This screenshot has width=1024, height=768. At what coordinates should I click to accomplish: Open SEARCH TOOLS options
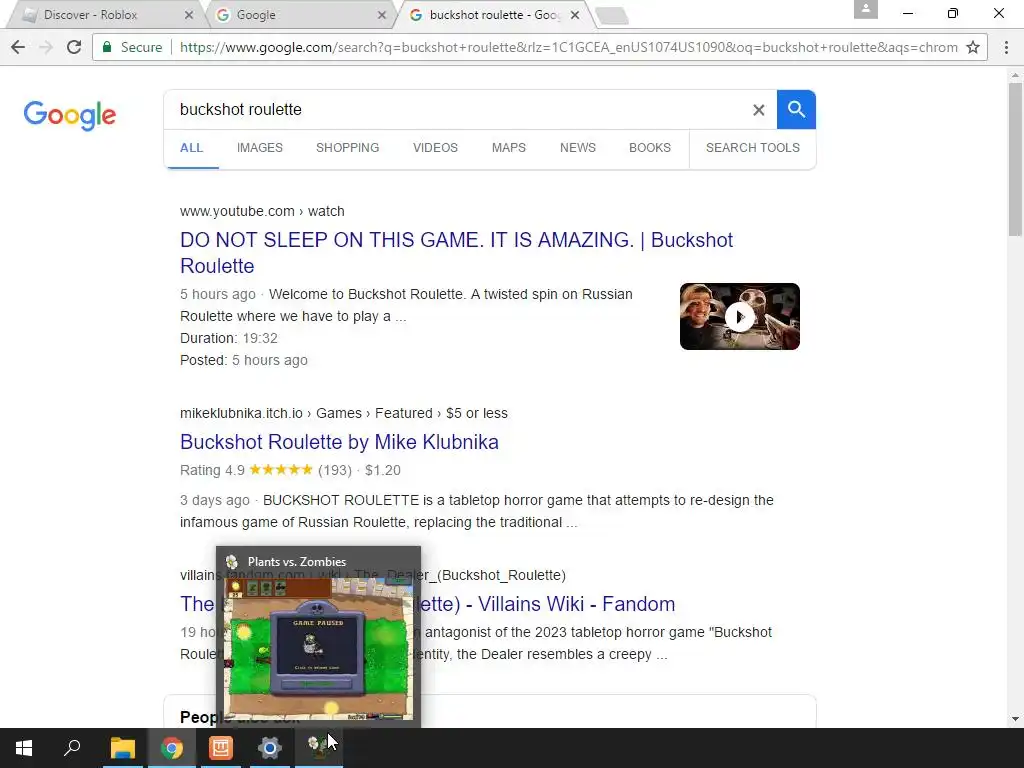(752, 148)
